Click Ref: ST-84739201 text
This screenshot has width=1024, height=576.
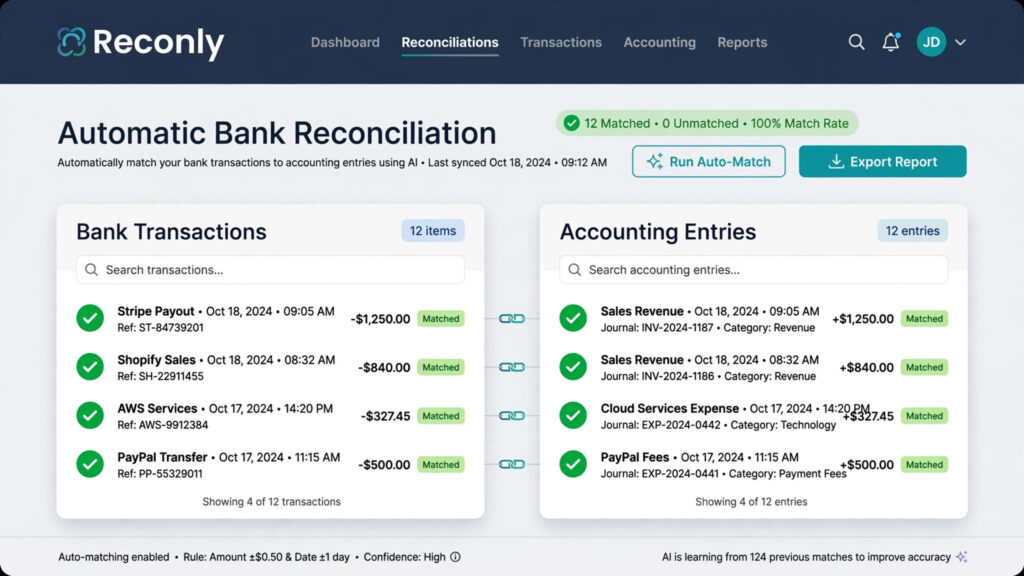pos(160,328)
